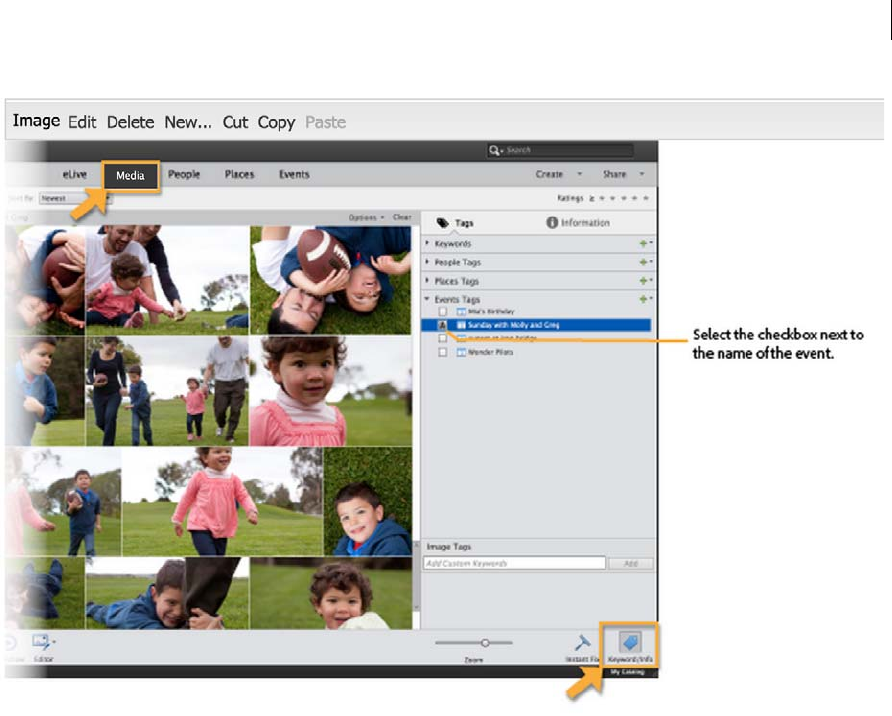The width and height of the screenshot is (892, 716).
Task: Click Copy in the top bar
Action: (x=276, y=122)
